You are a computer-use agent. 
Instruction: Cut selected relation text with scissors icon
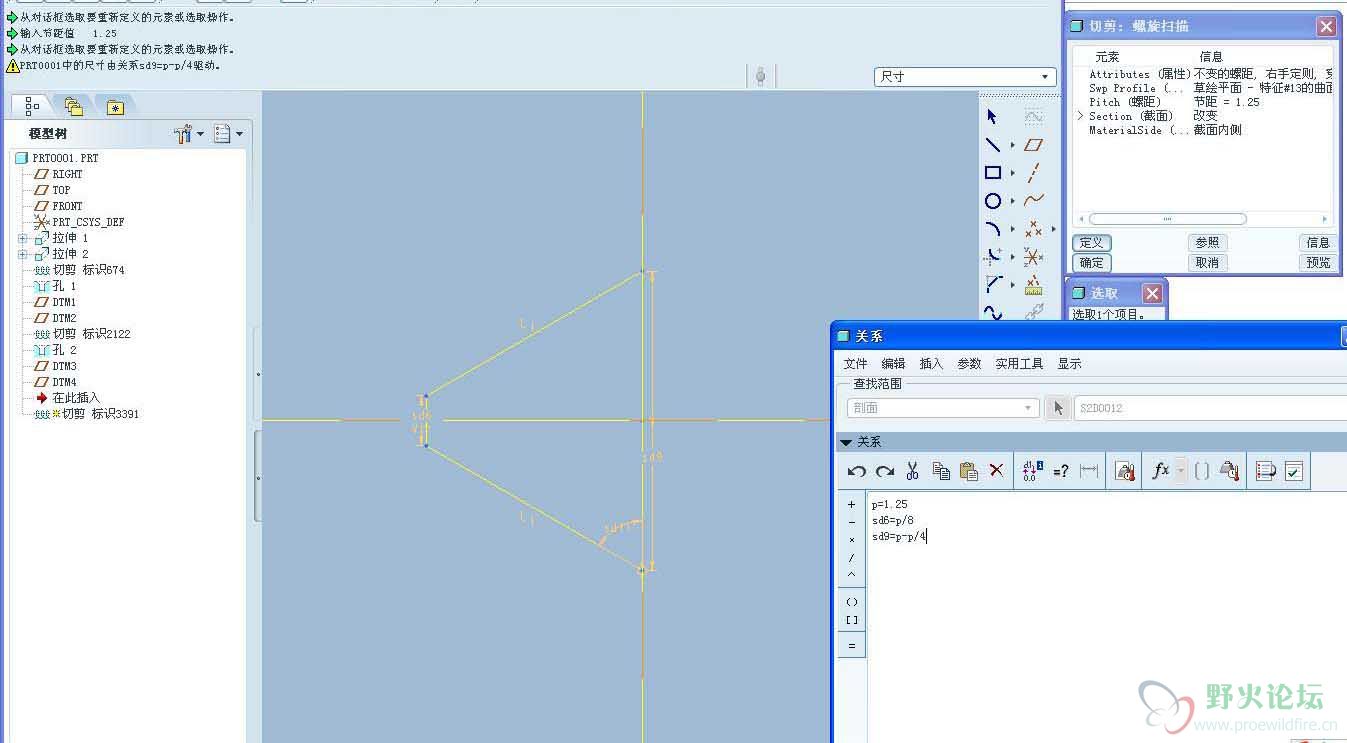click(912, 471)
